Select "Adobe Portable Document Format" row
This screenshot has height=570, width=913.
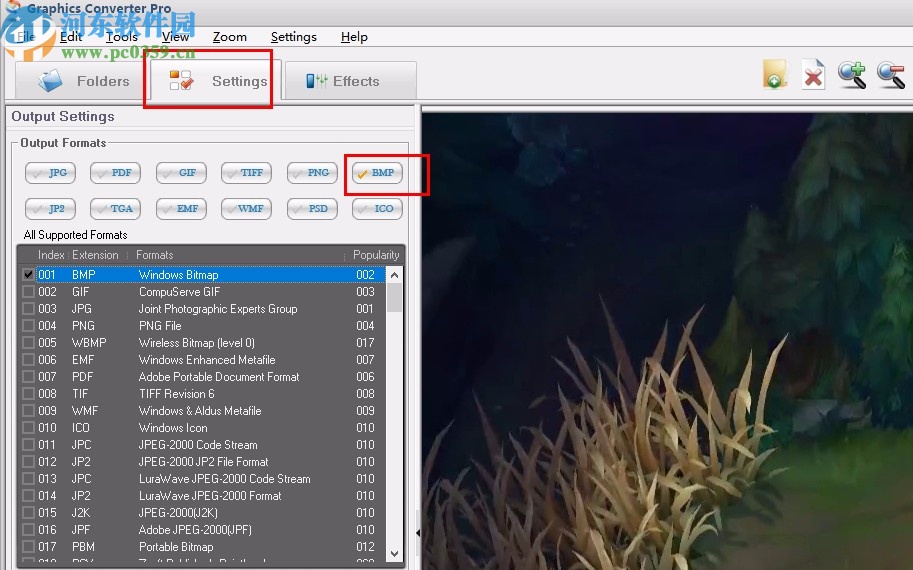point(204,377)
